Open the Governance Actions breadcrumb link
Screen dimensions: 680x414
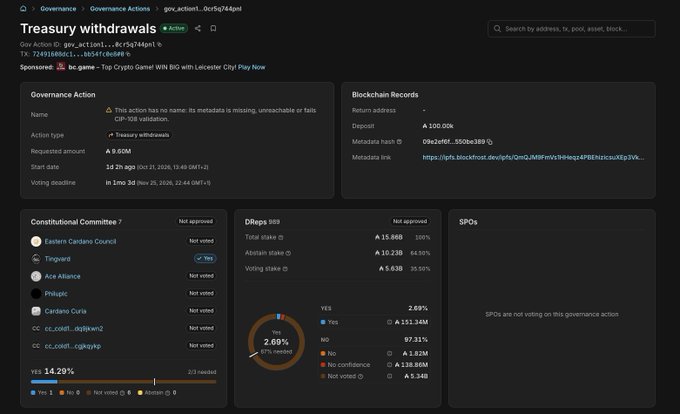pyautogui.click(x=120, y=9)
